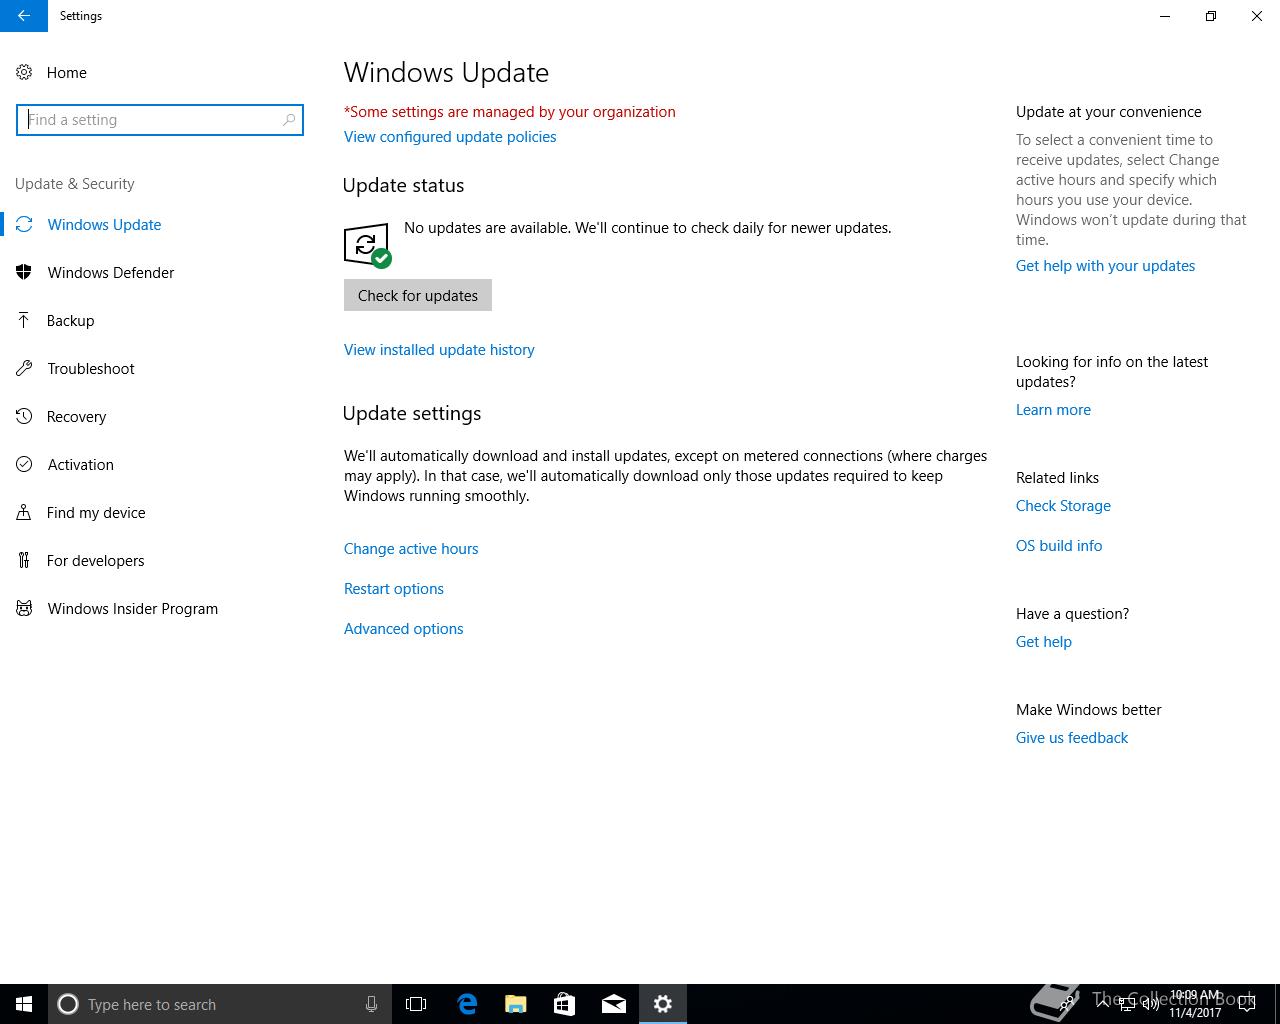Viewport: 1280px width, 1024px height.
Task: Open the OS build info link
Action: pyautogui.click(x=1059, y=546)
